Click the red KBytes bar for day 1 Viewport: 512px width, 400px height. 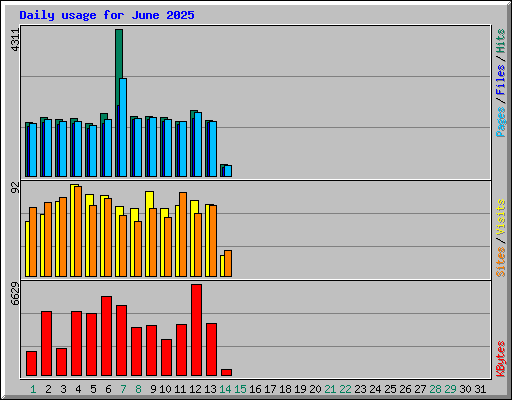pos(31,363)
